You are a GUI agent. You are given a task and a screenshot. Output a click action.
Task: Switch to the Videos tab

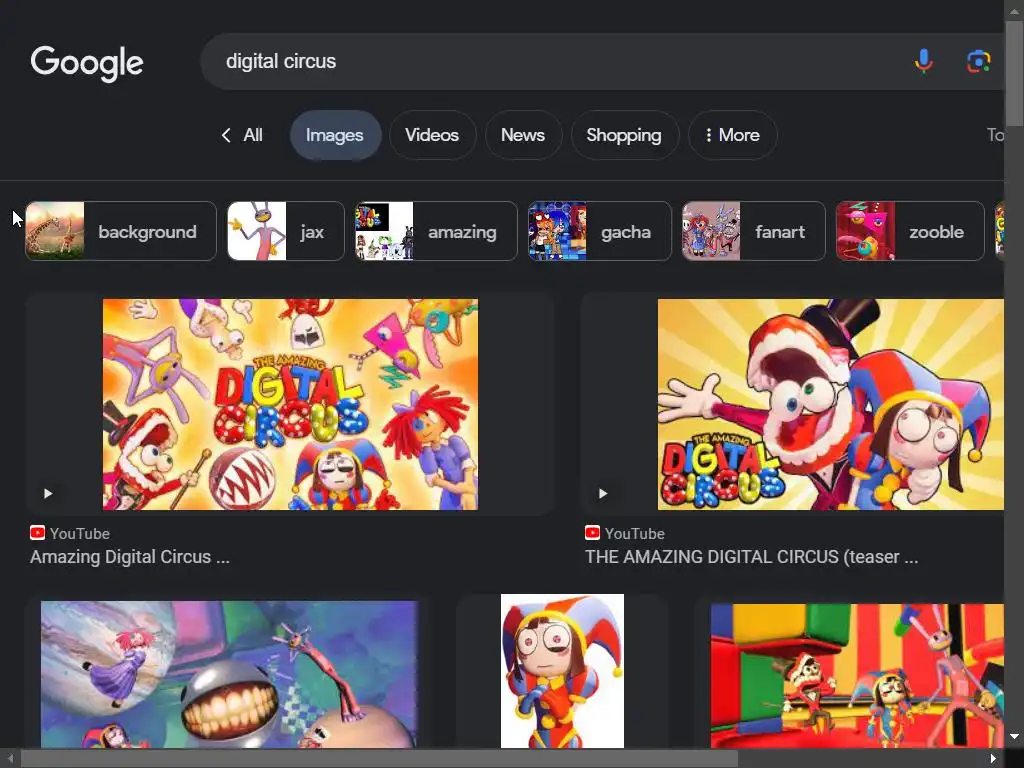click(x=432, y=135)
